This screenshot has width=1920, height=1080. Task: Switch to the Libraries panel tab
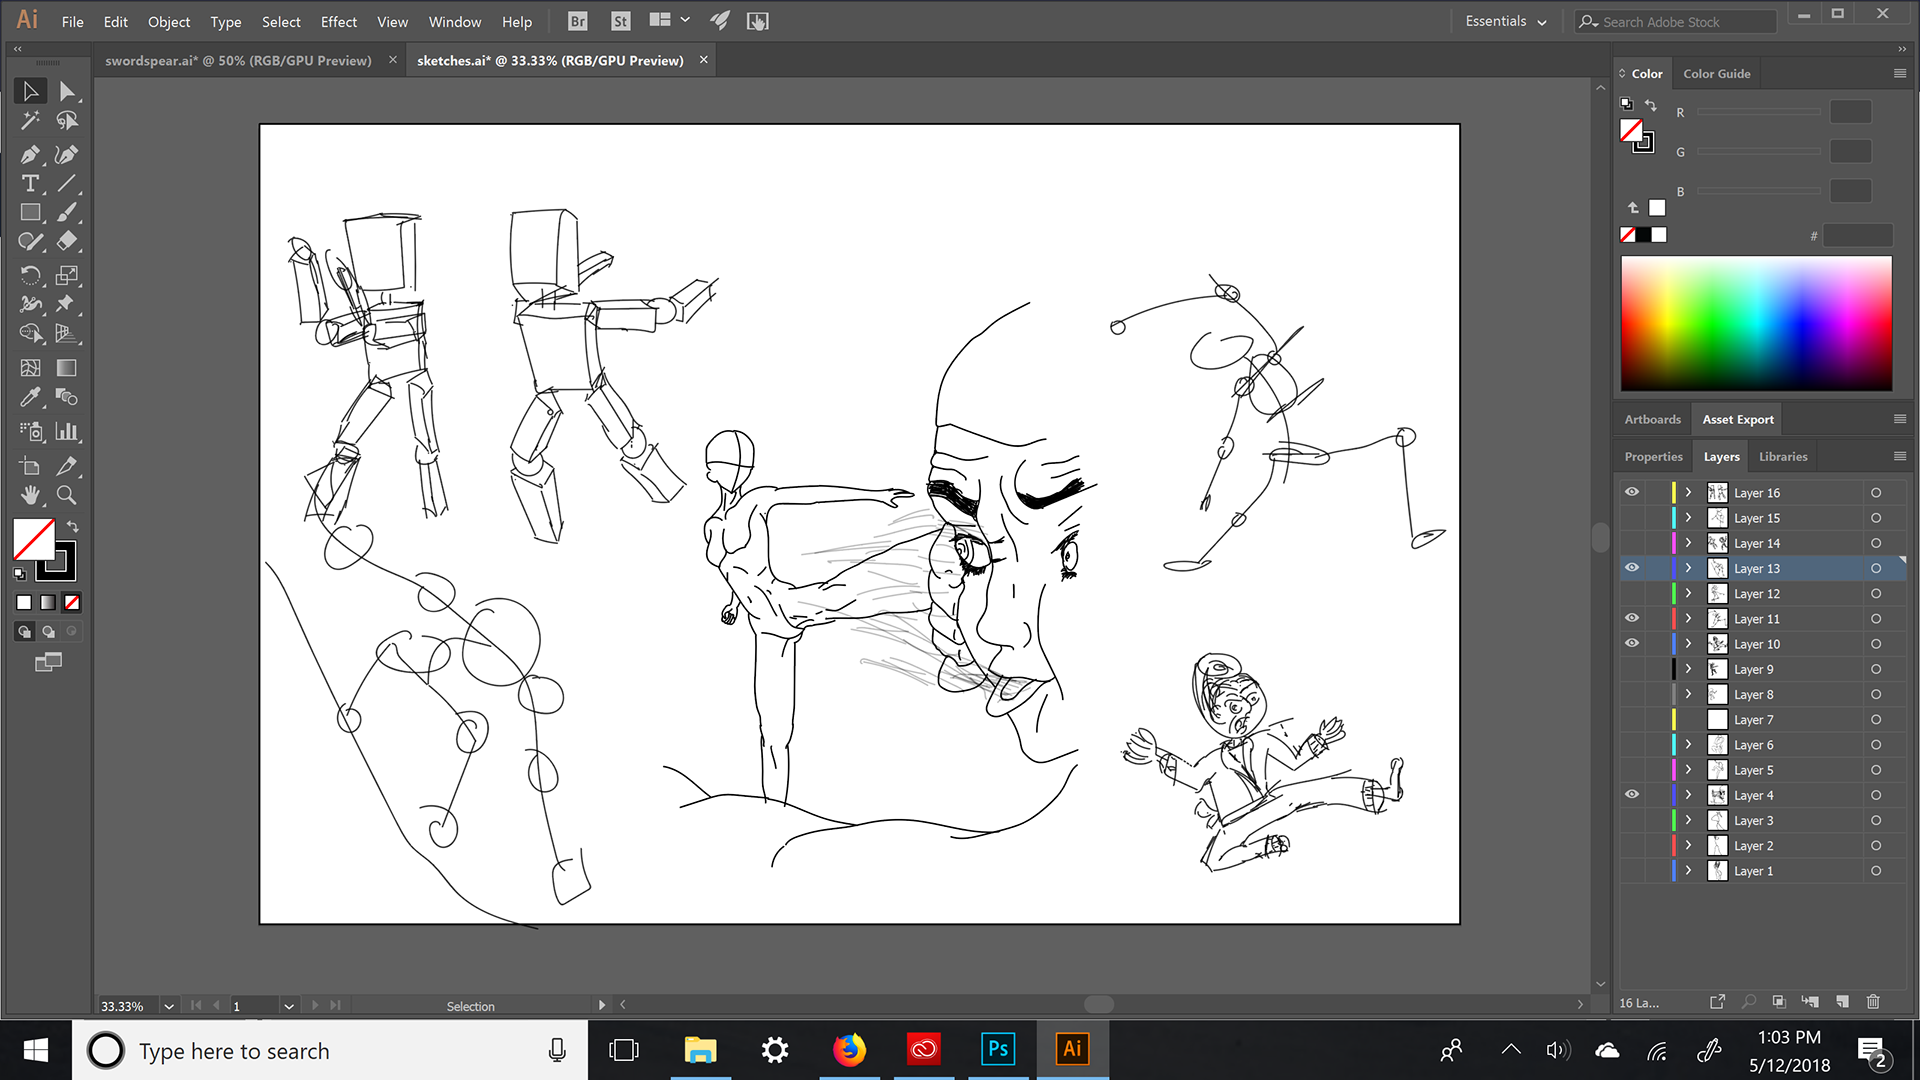[1783, 456]
